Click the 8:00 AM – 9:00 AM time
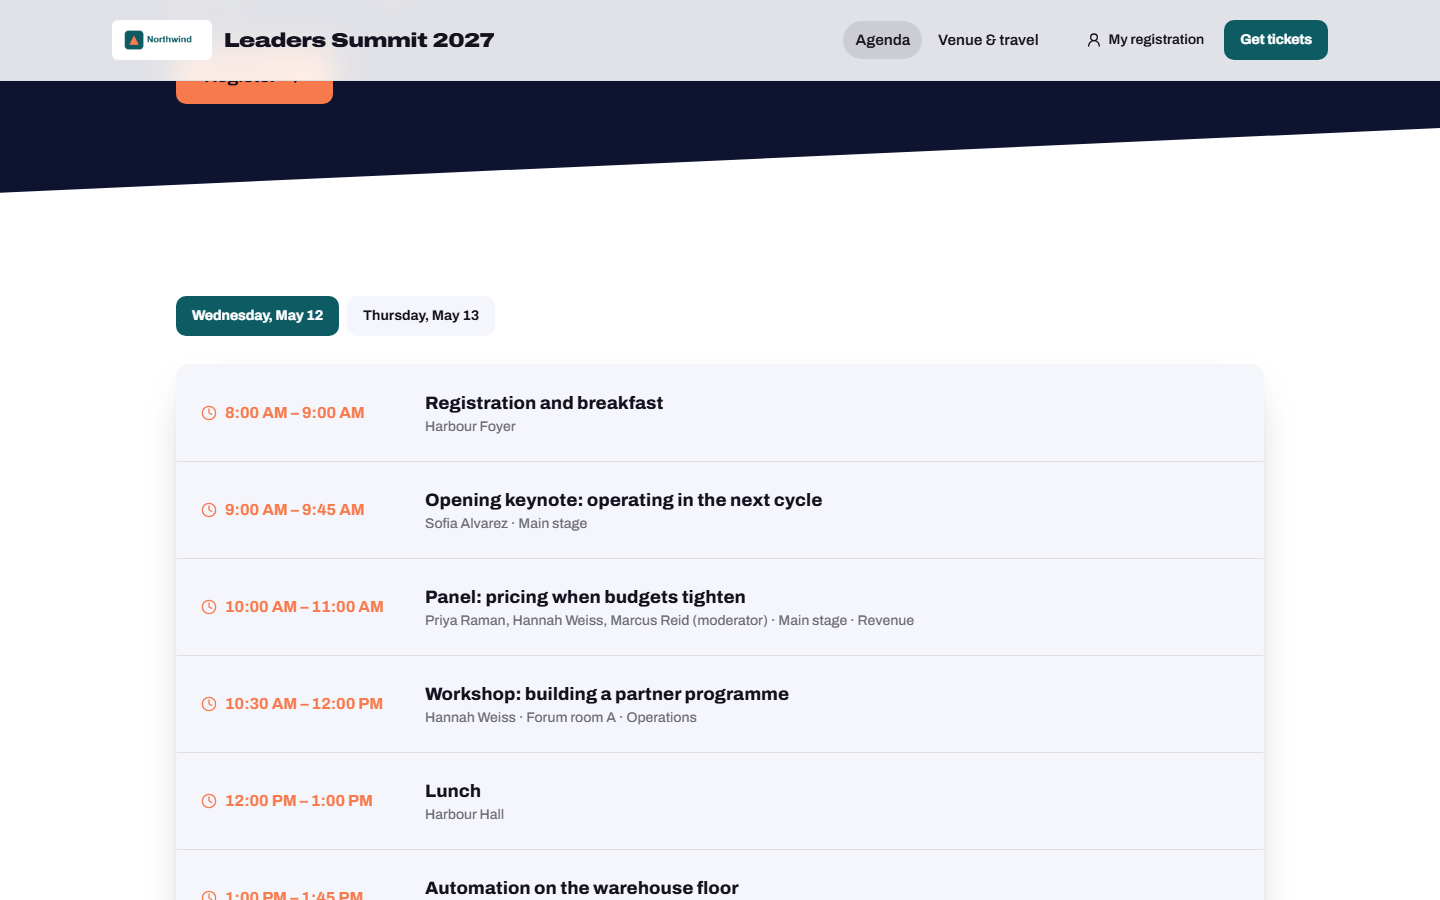Viewport: 1440px width, 900px height. (x=294, y=413)
